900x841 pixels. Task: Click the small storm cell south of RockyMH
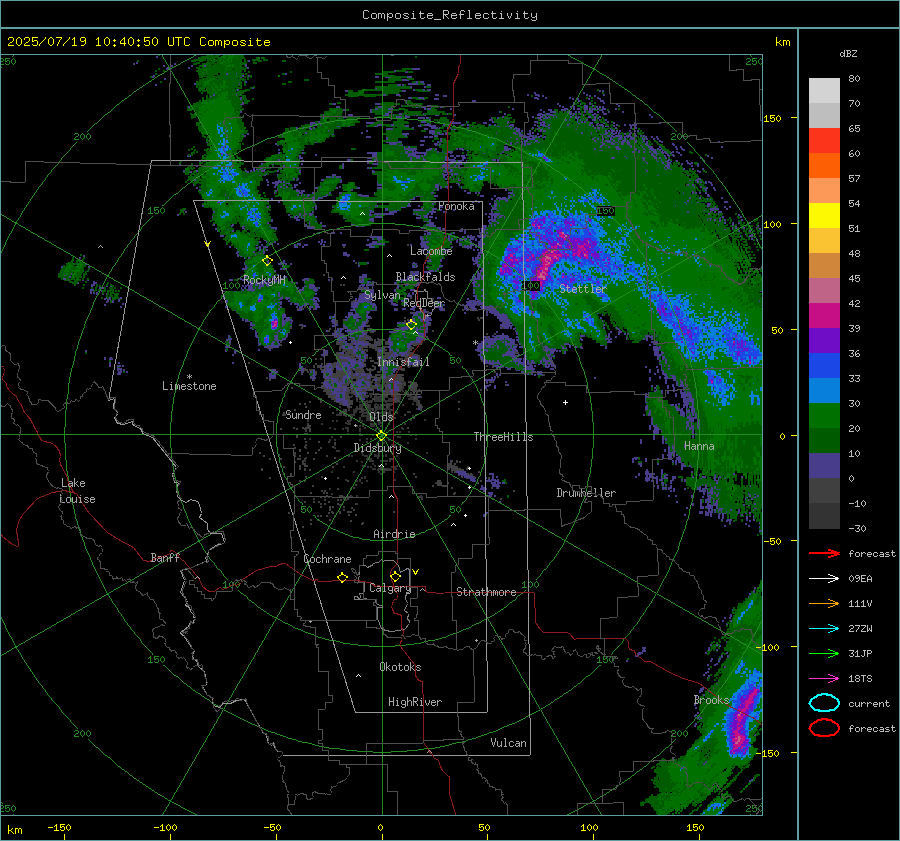(x=274, y=323)
